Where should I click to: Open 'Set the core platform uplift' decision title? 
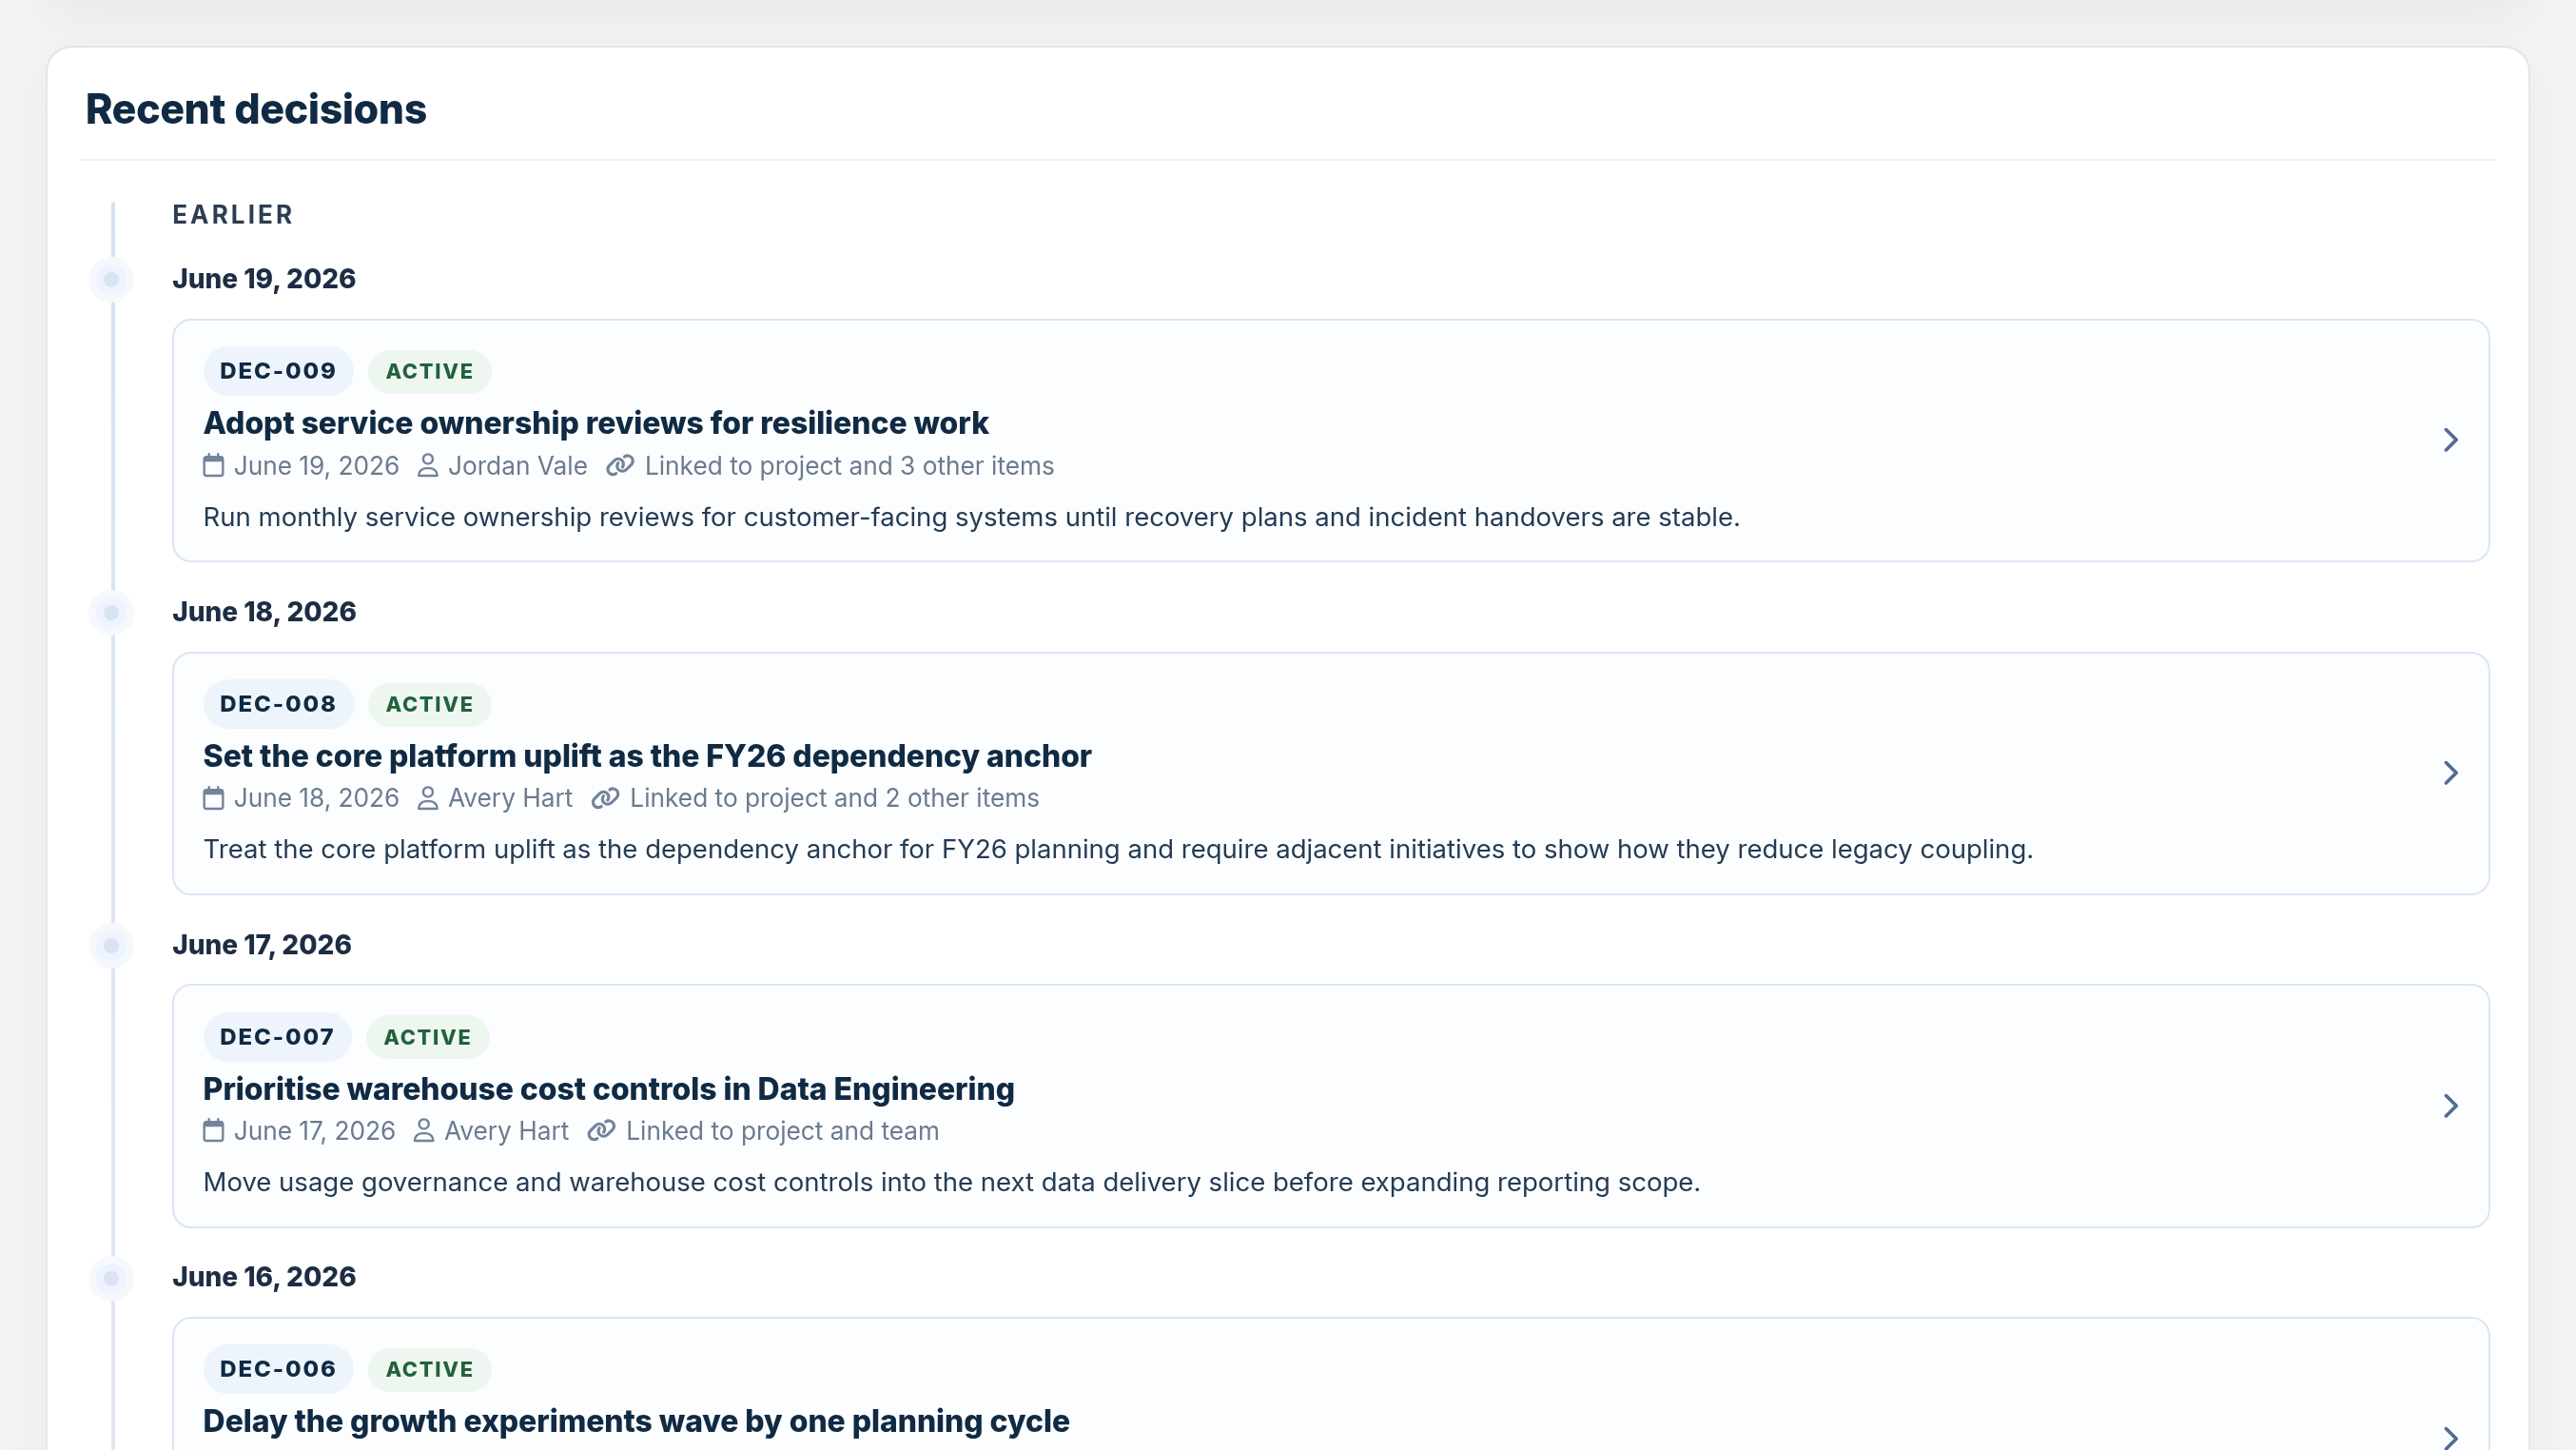click(647, 756)
